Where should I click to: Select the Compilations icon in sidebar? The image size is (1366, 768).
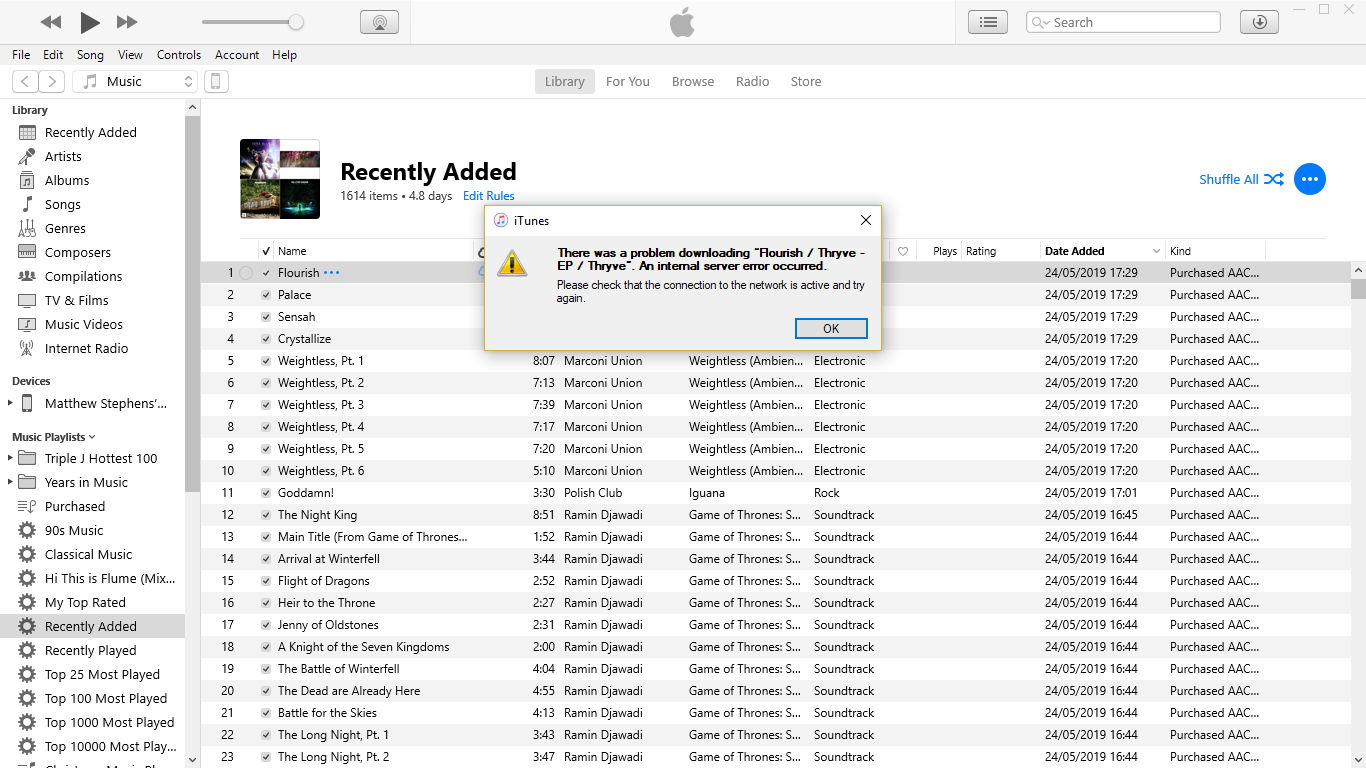point(27,276)
